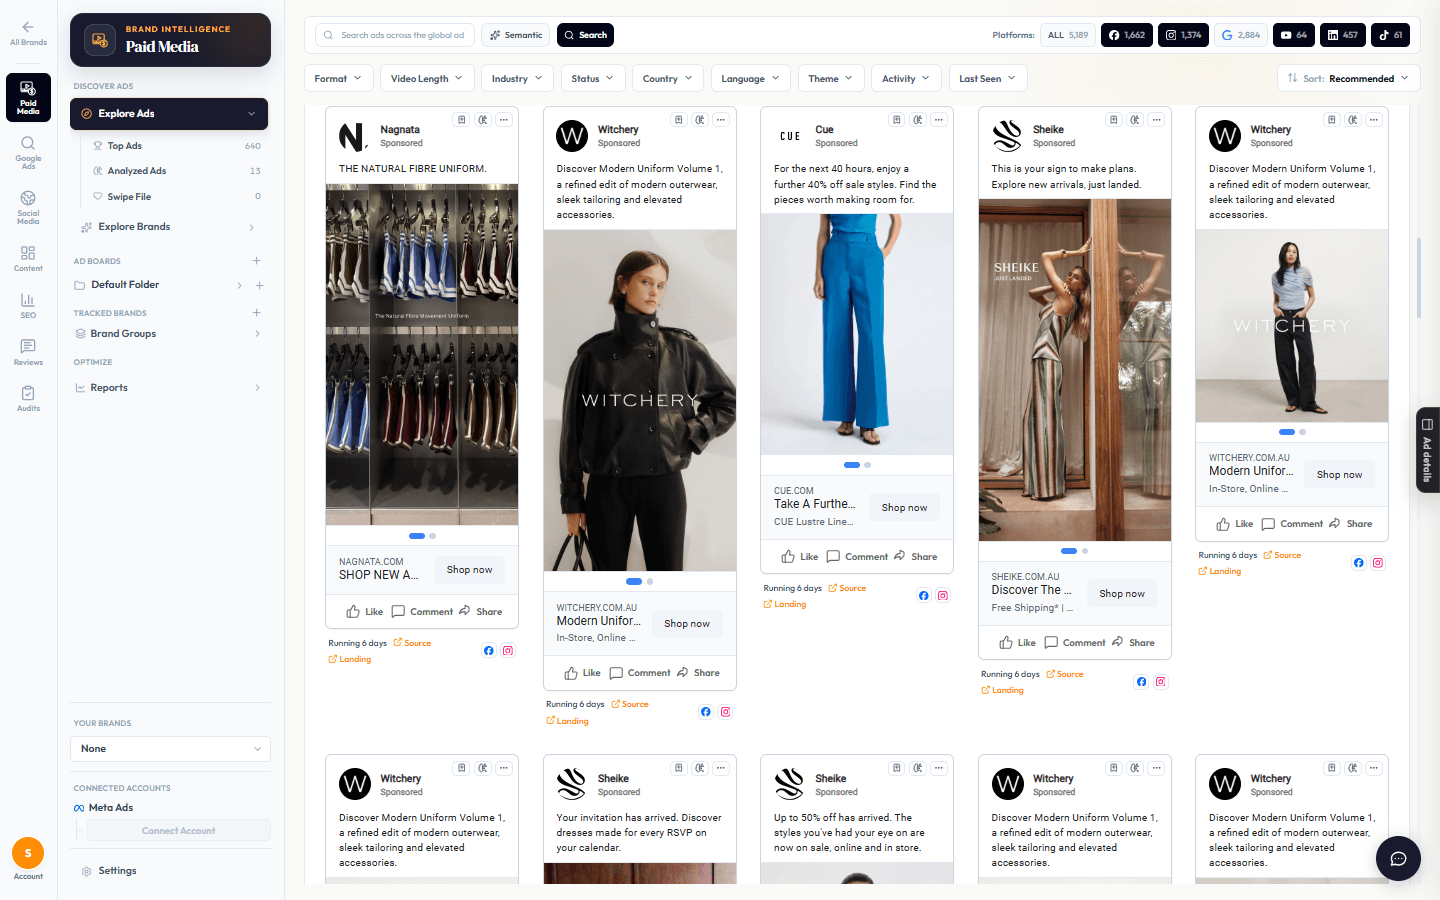The width and height of the screenshot is (1440, 900).
Task: Open Explore Brands
Action: 168,227
